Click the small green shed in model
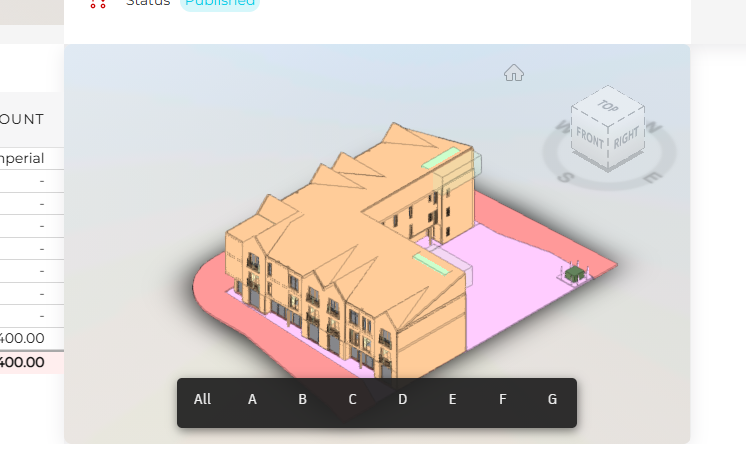 (574, 274)
